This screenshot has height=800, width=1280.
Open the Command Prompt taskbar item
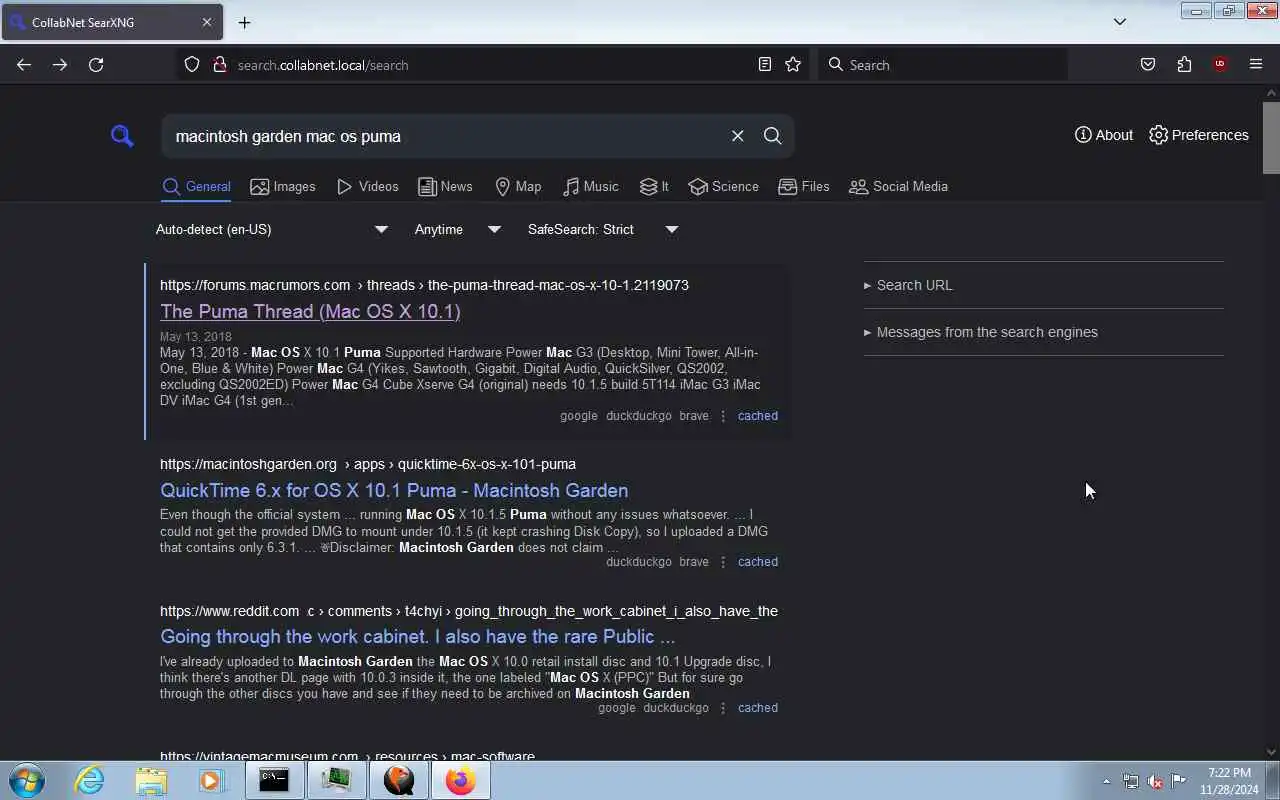tap(274, 780)
